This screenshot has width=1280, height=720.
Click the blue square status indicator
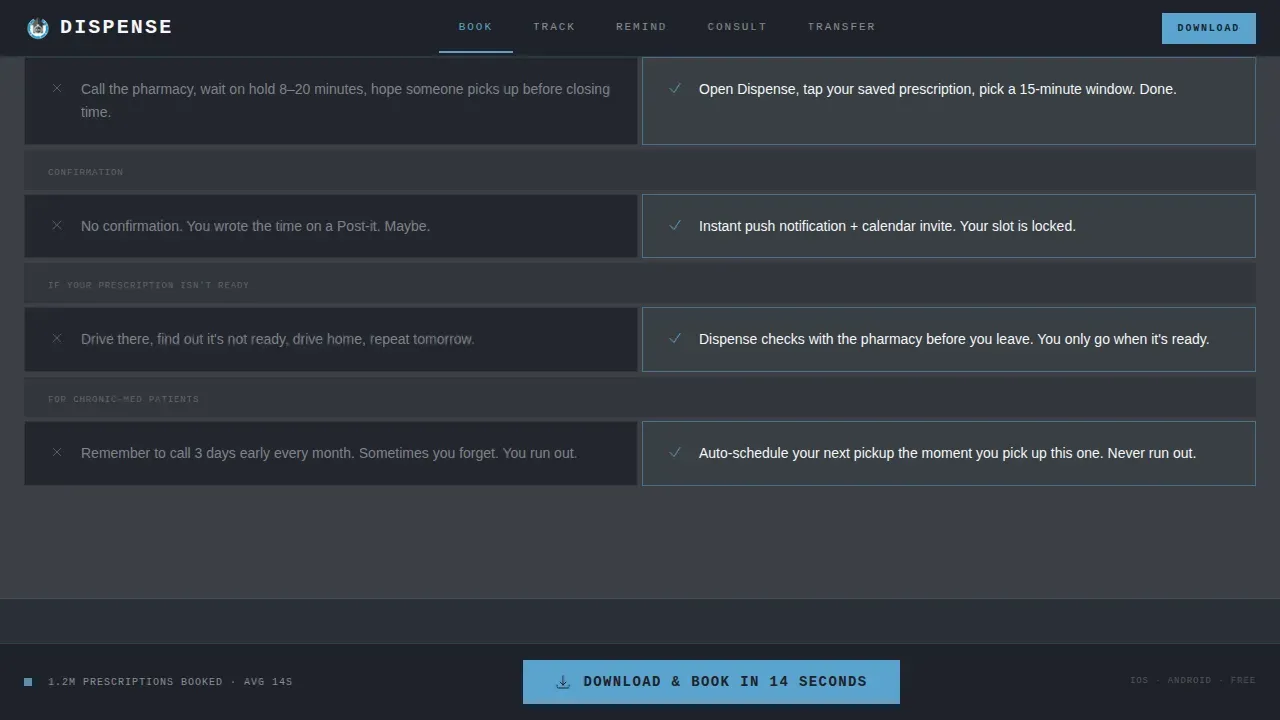coord(28,682)
